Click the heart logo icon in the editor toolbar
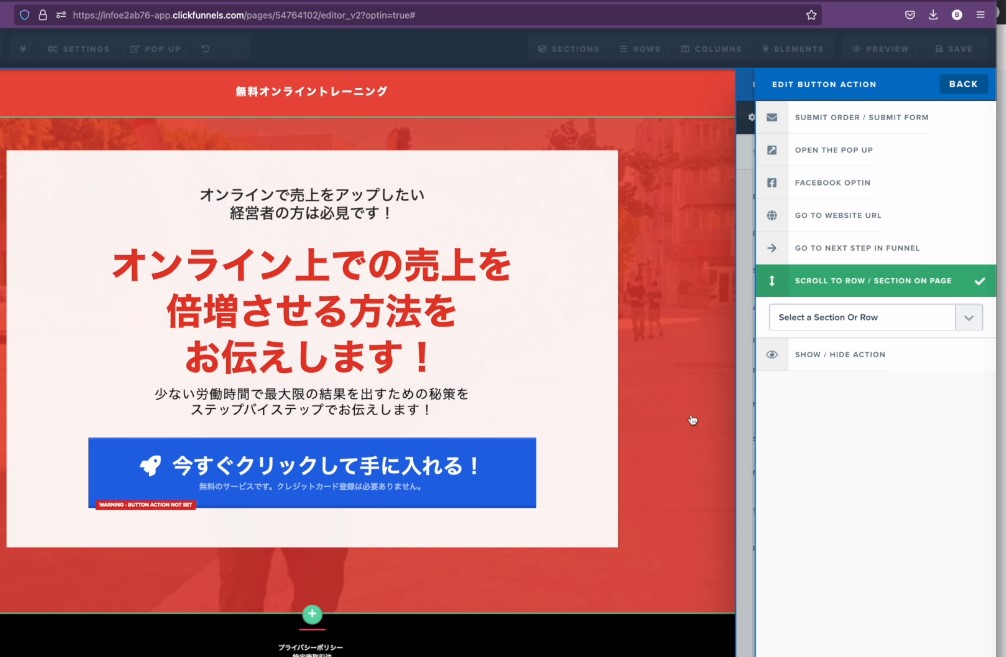The image size is (1006, 657). coord(23,49)
